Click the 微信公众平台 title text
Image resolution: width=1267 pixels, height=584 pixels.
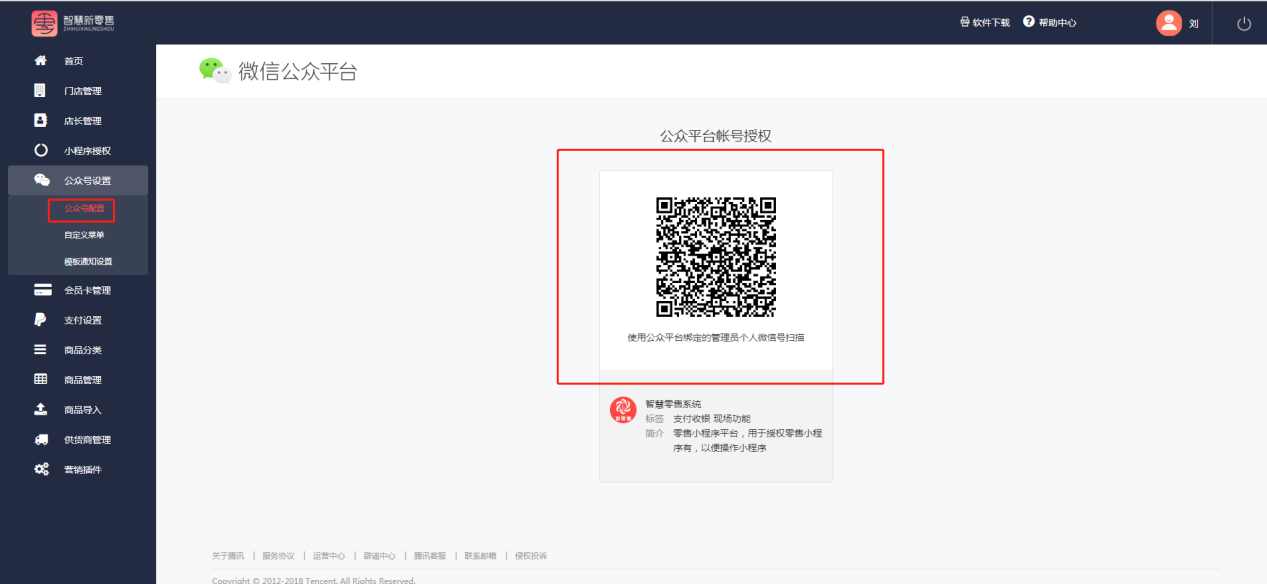click(x=298, y=71)
